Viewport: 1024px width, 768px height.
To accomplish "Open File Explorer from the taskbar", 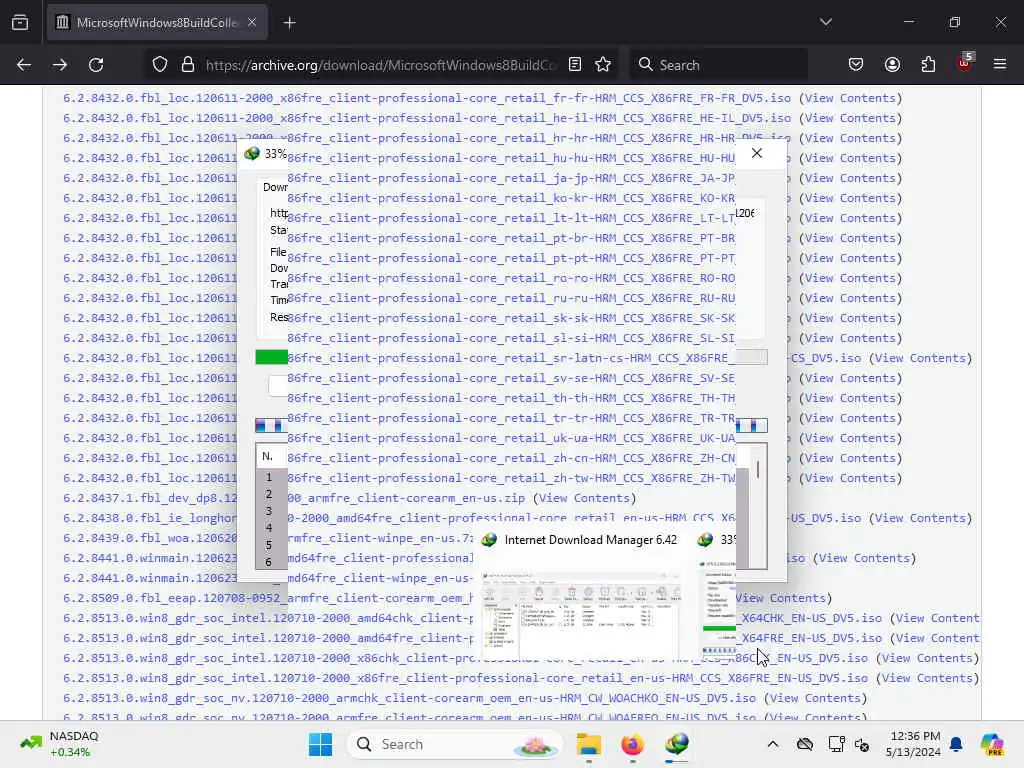I will 588,744.
